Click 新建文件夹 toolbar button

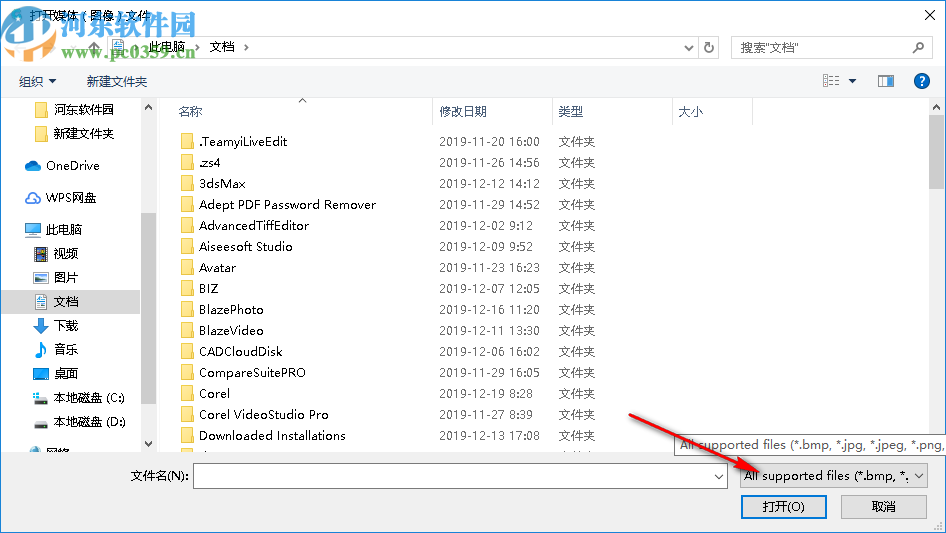[x=116, y=81]
